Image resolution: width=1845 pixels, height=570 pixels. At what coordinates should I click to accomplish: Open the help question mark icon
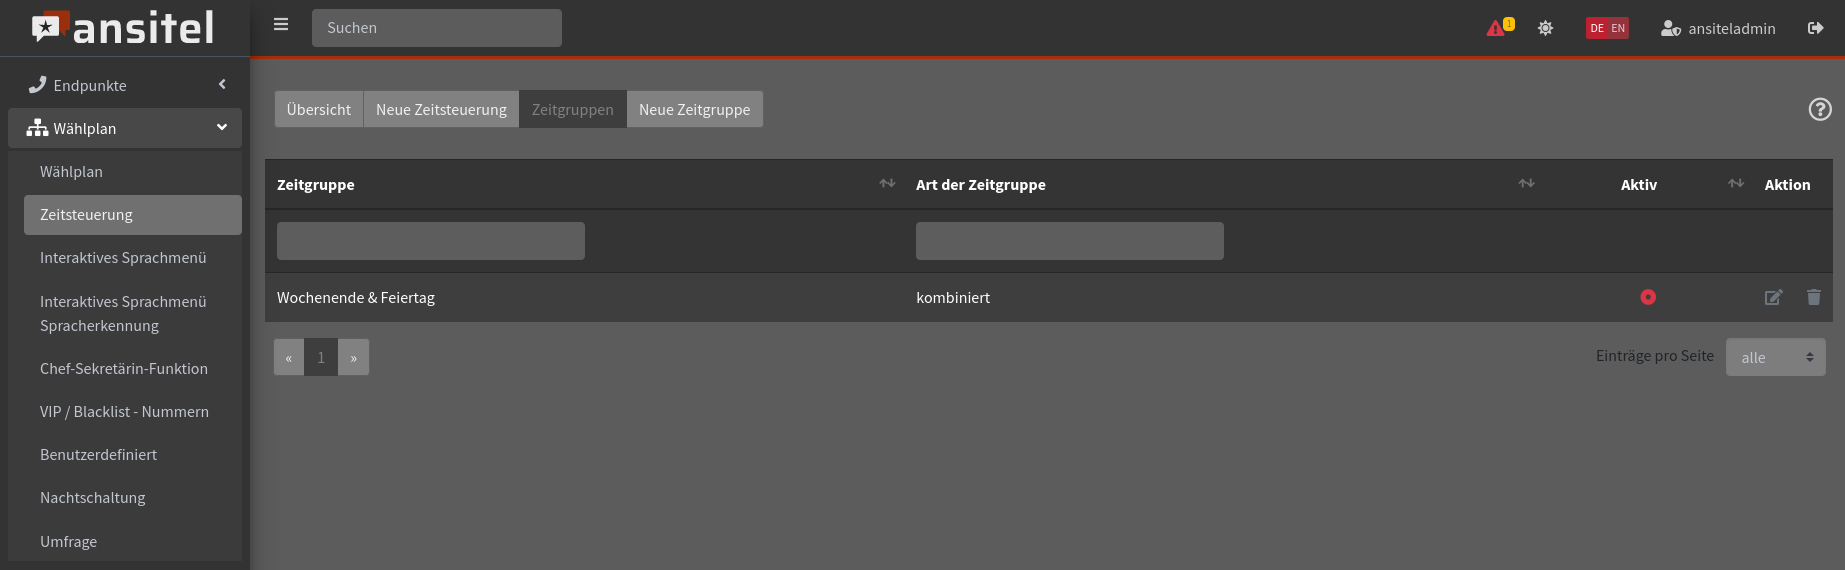1820,109
